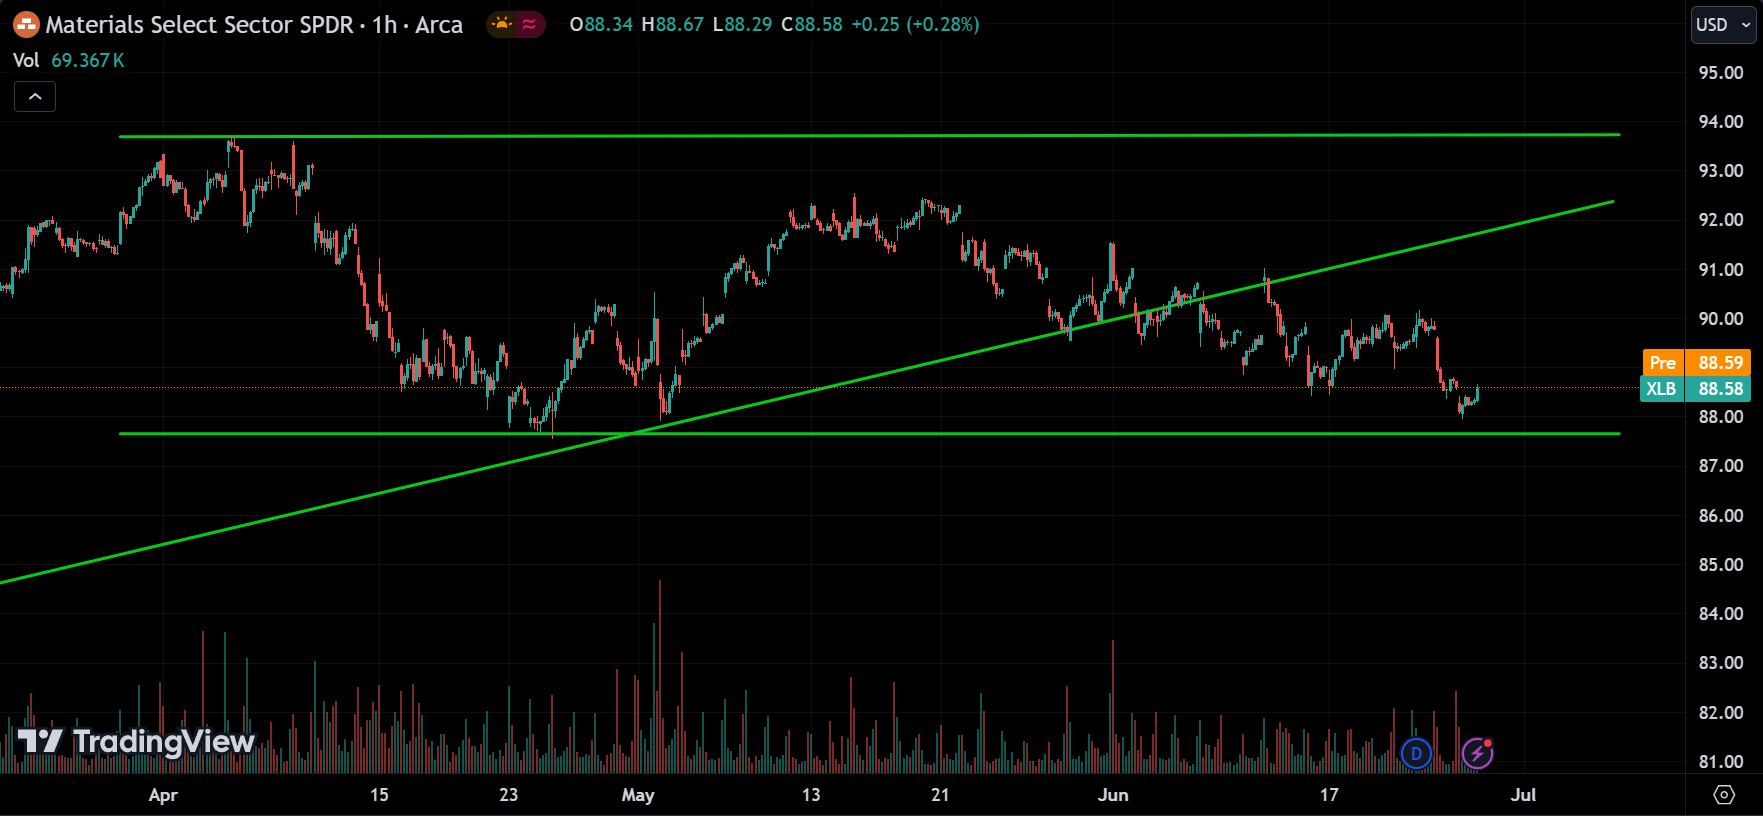This screenshot has height=816, width=1763.
Task: Click the approximately-equal data status icon
Action: coord(529,24)
